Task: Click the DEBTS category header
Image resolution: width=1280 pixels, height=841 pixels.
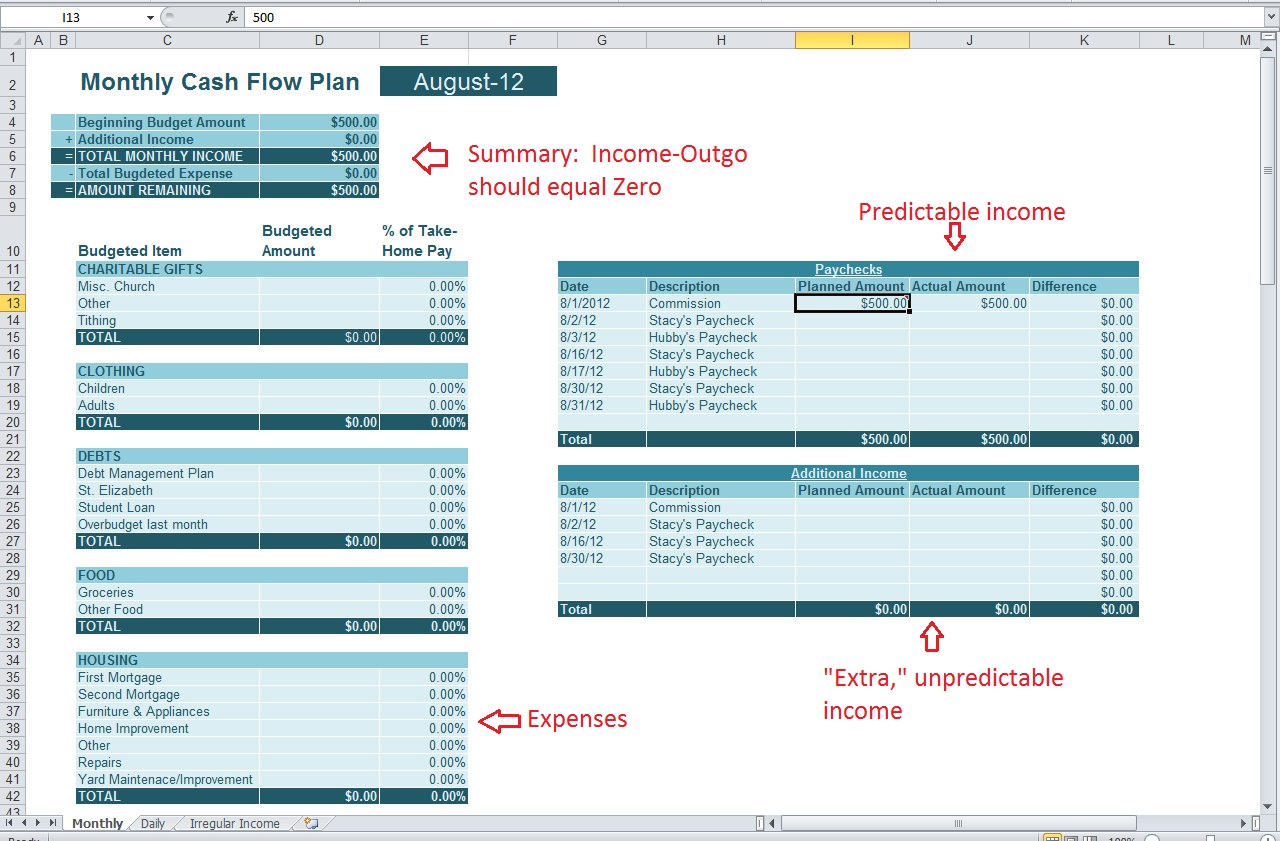Action: pyautogui.click(x=272, y=456)
